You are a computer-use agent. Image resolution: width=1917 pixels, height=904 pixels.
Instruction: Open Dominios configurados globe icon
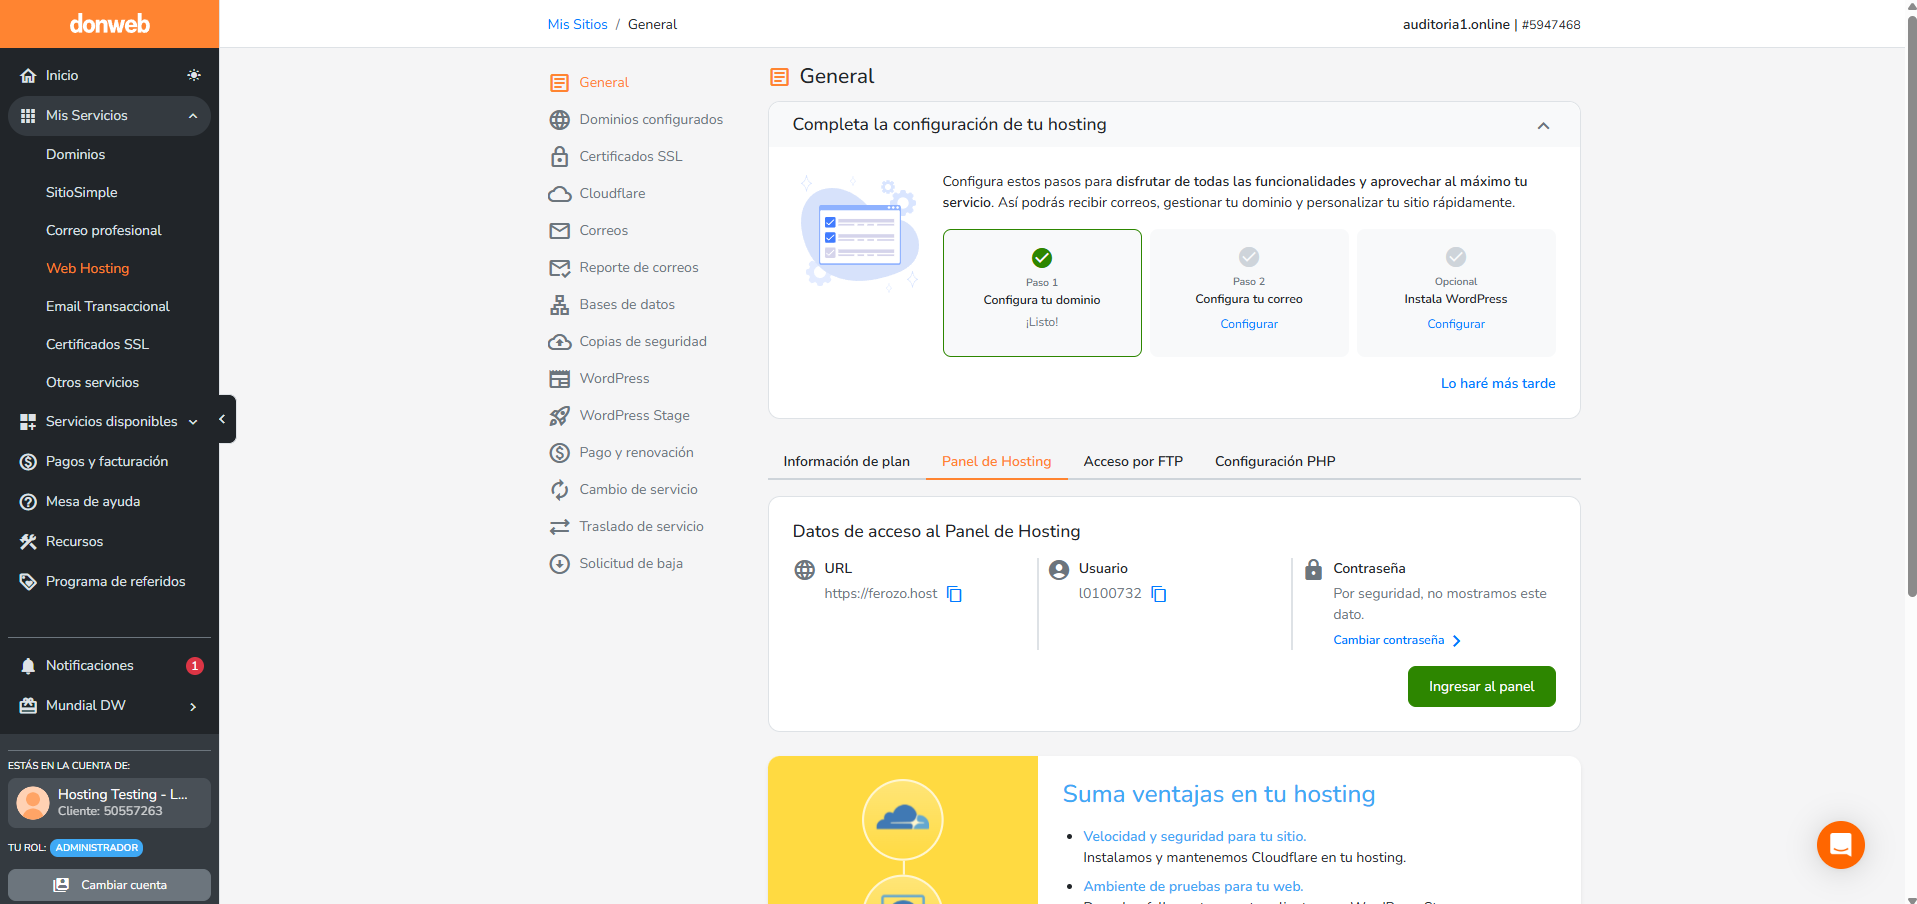(559, 120)
